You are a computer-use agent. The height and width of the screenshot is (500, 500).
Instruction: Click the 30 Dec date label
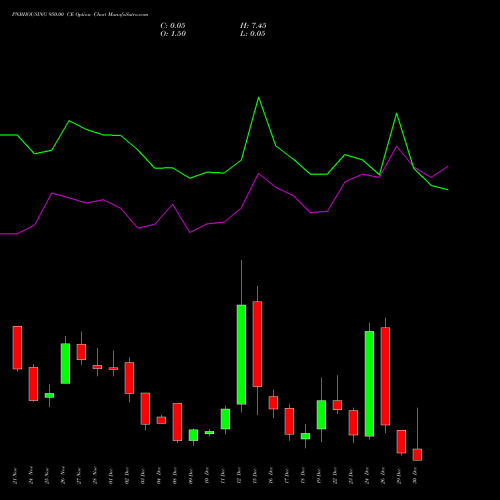click(x=415, y=476)
